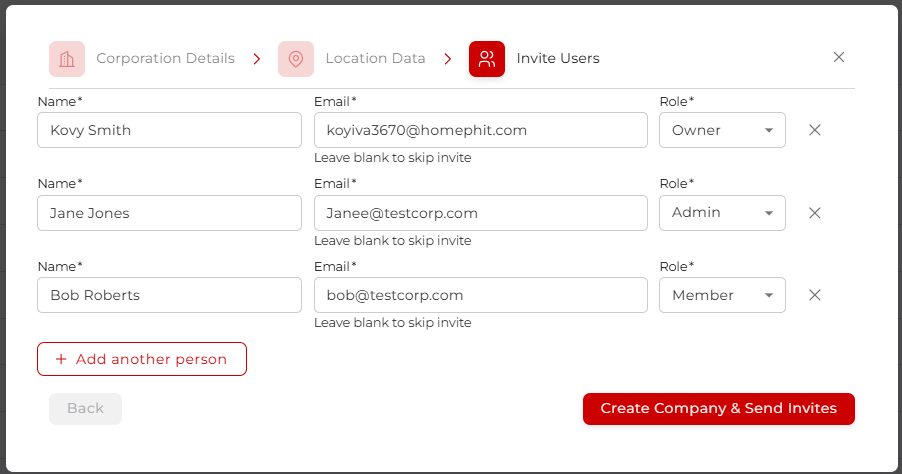Open the Owner role dropdown
This screenshot has height=474, width=902.
722,130
